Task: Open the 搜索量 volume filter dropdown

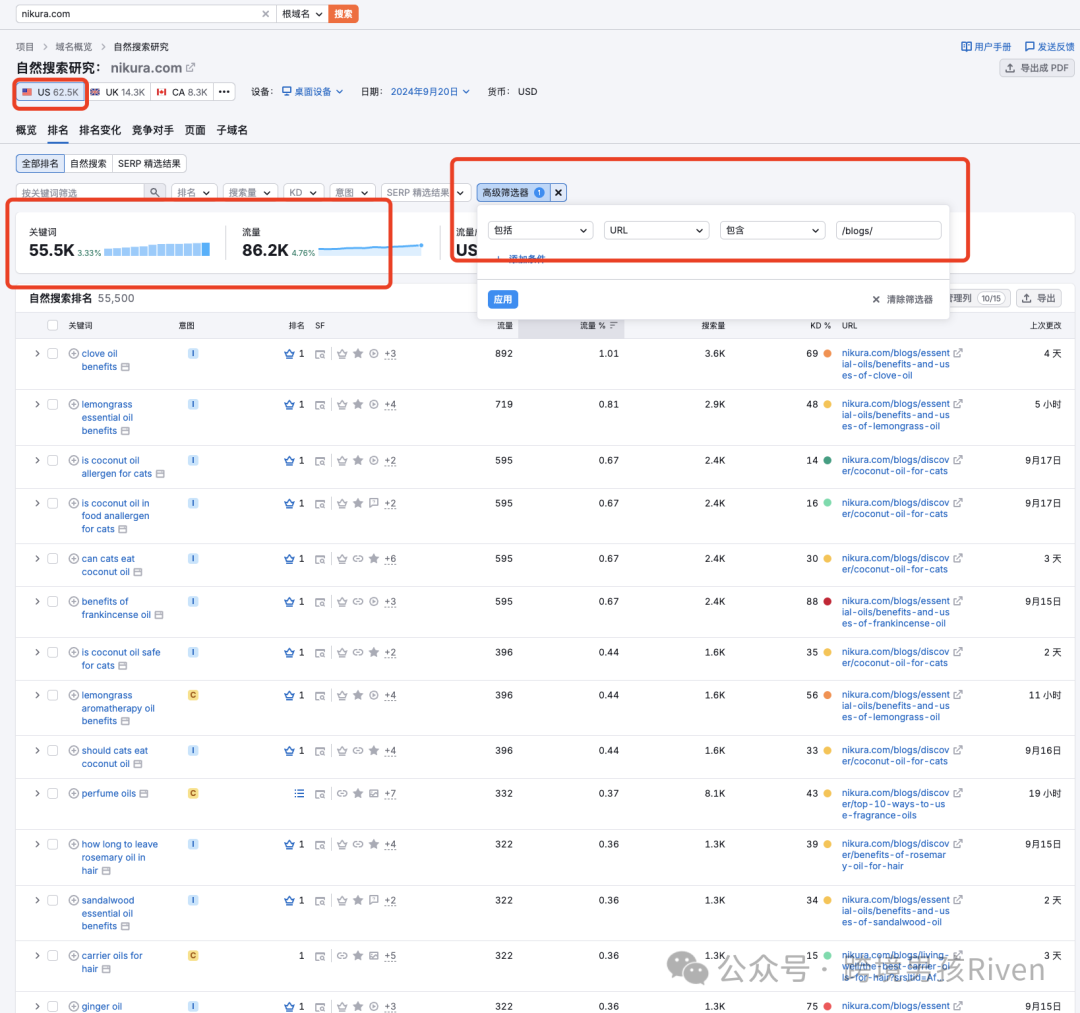Action: pos(250,193)
